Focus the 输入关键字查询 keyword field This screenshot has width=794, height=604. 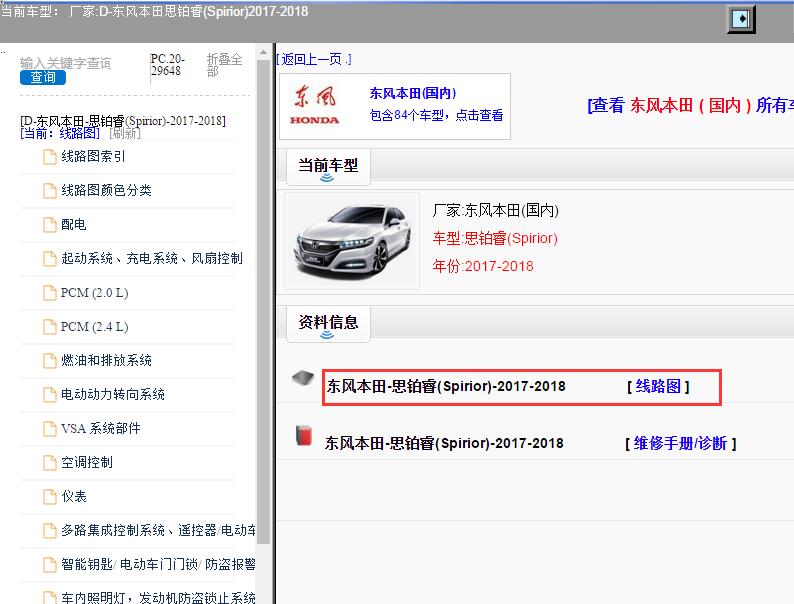pyautogui.click(x=65, y=63)
